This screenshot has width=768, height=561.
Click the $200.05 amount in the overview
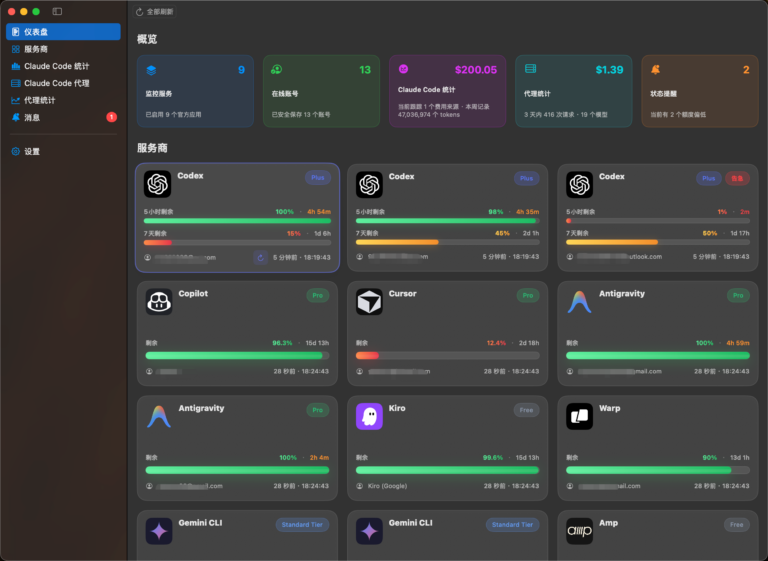(x=476, y=70)
